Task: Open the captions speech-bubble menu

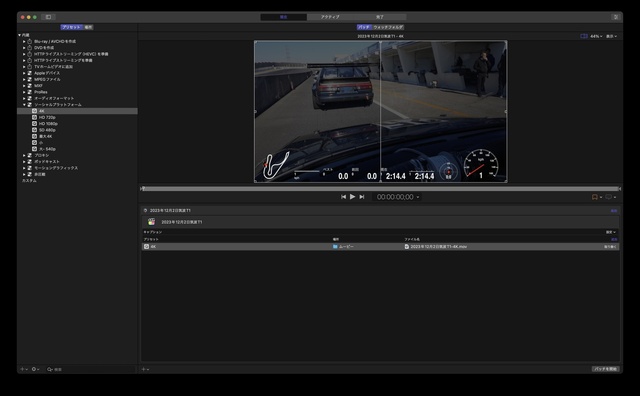Action: tap(610, 197)
